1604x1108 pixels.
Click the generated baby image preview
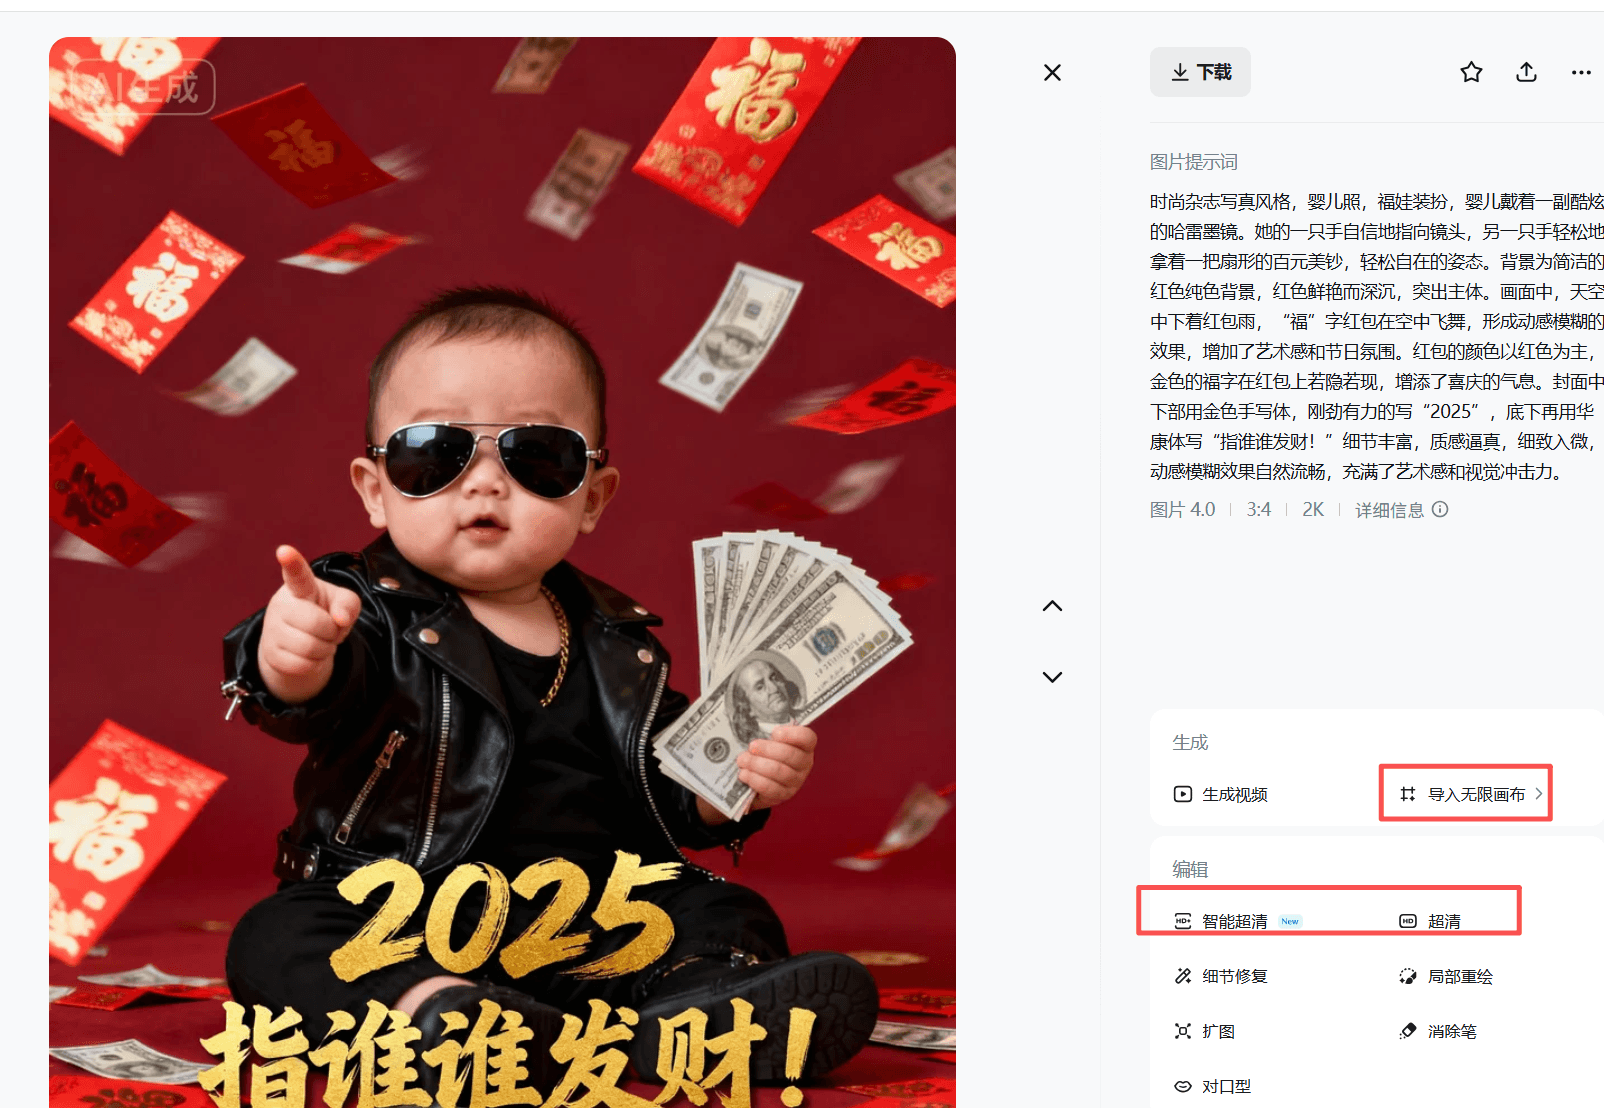pyautogui.click(x=502, y=572)
